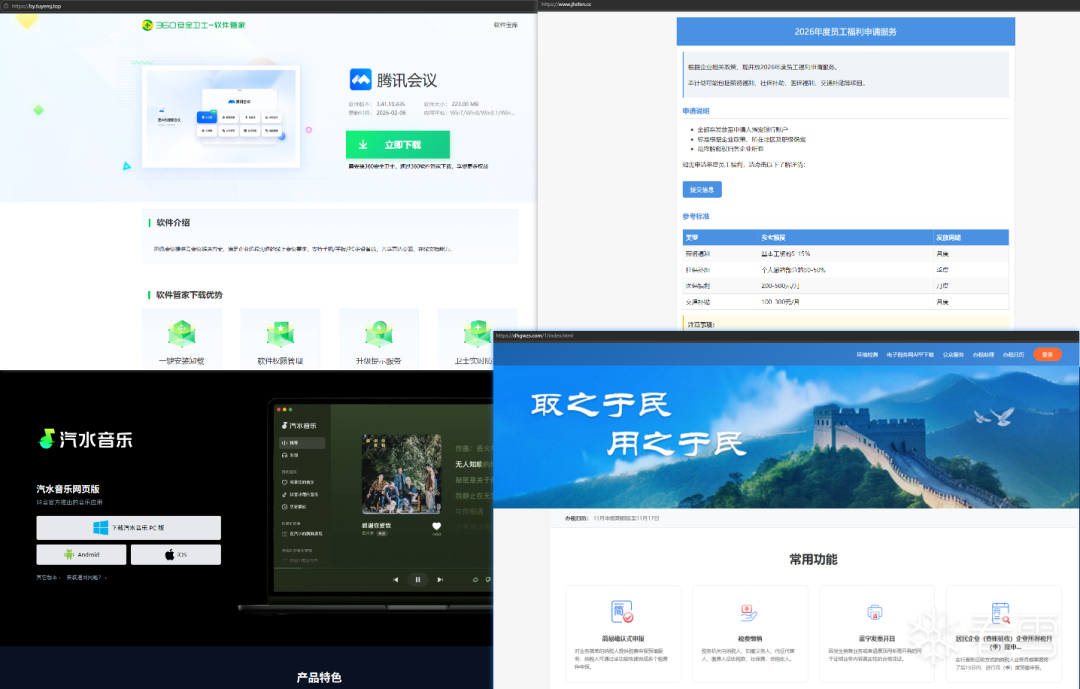Click the 蓝字发票开具 printer icon
The image size is (1080, 689).
(875, 612)
